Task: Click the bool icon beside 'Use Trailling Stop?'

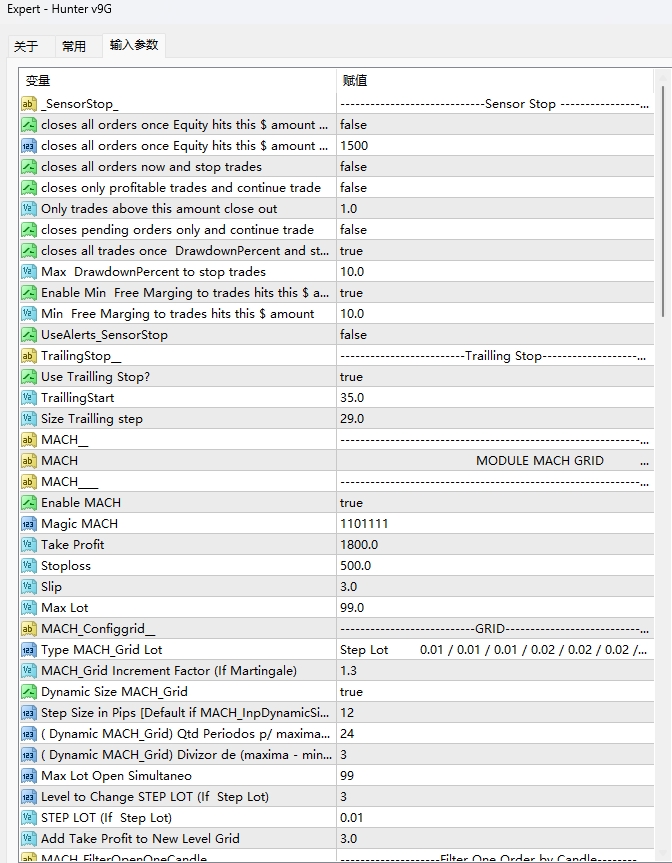Action: [29, 376]
